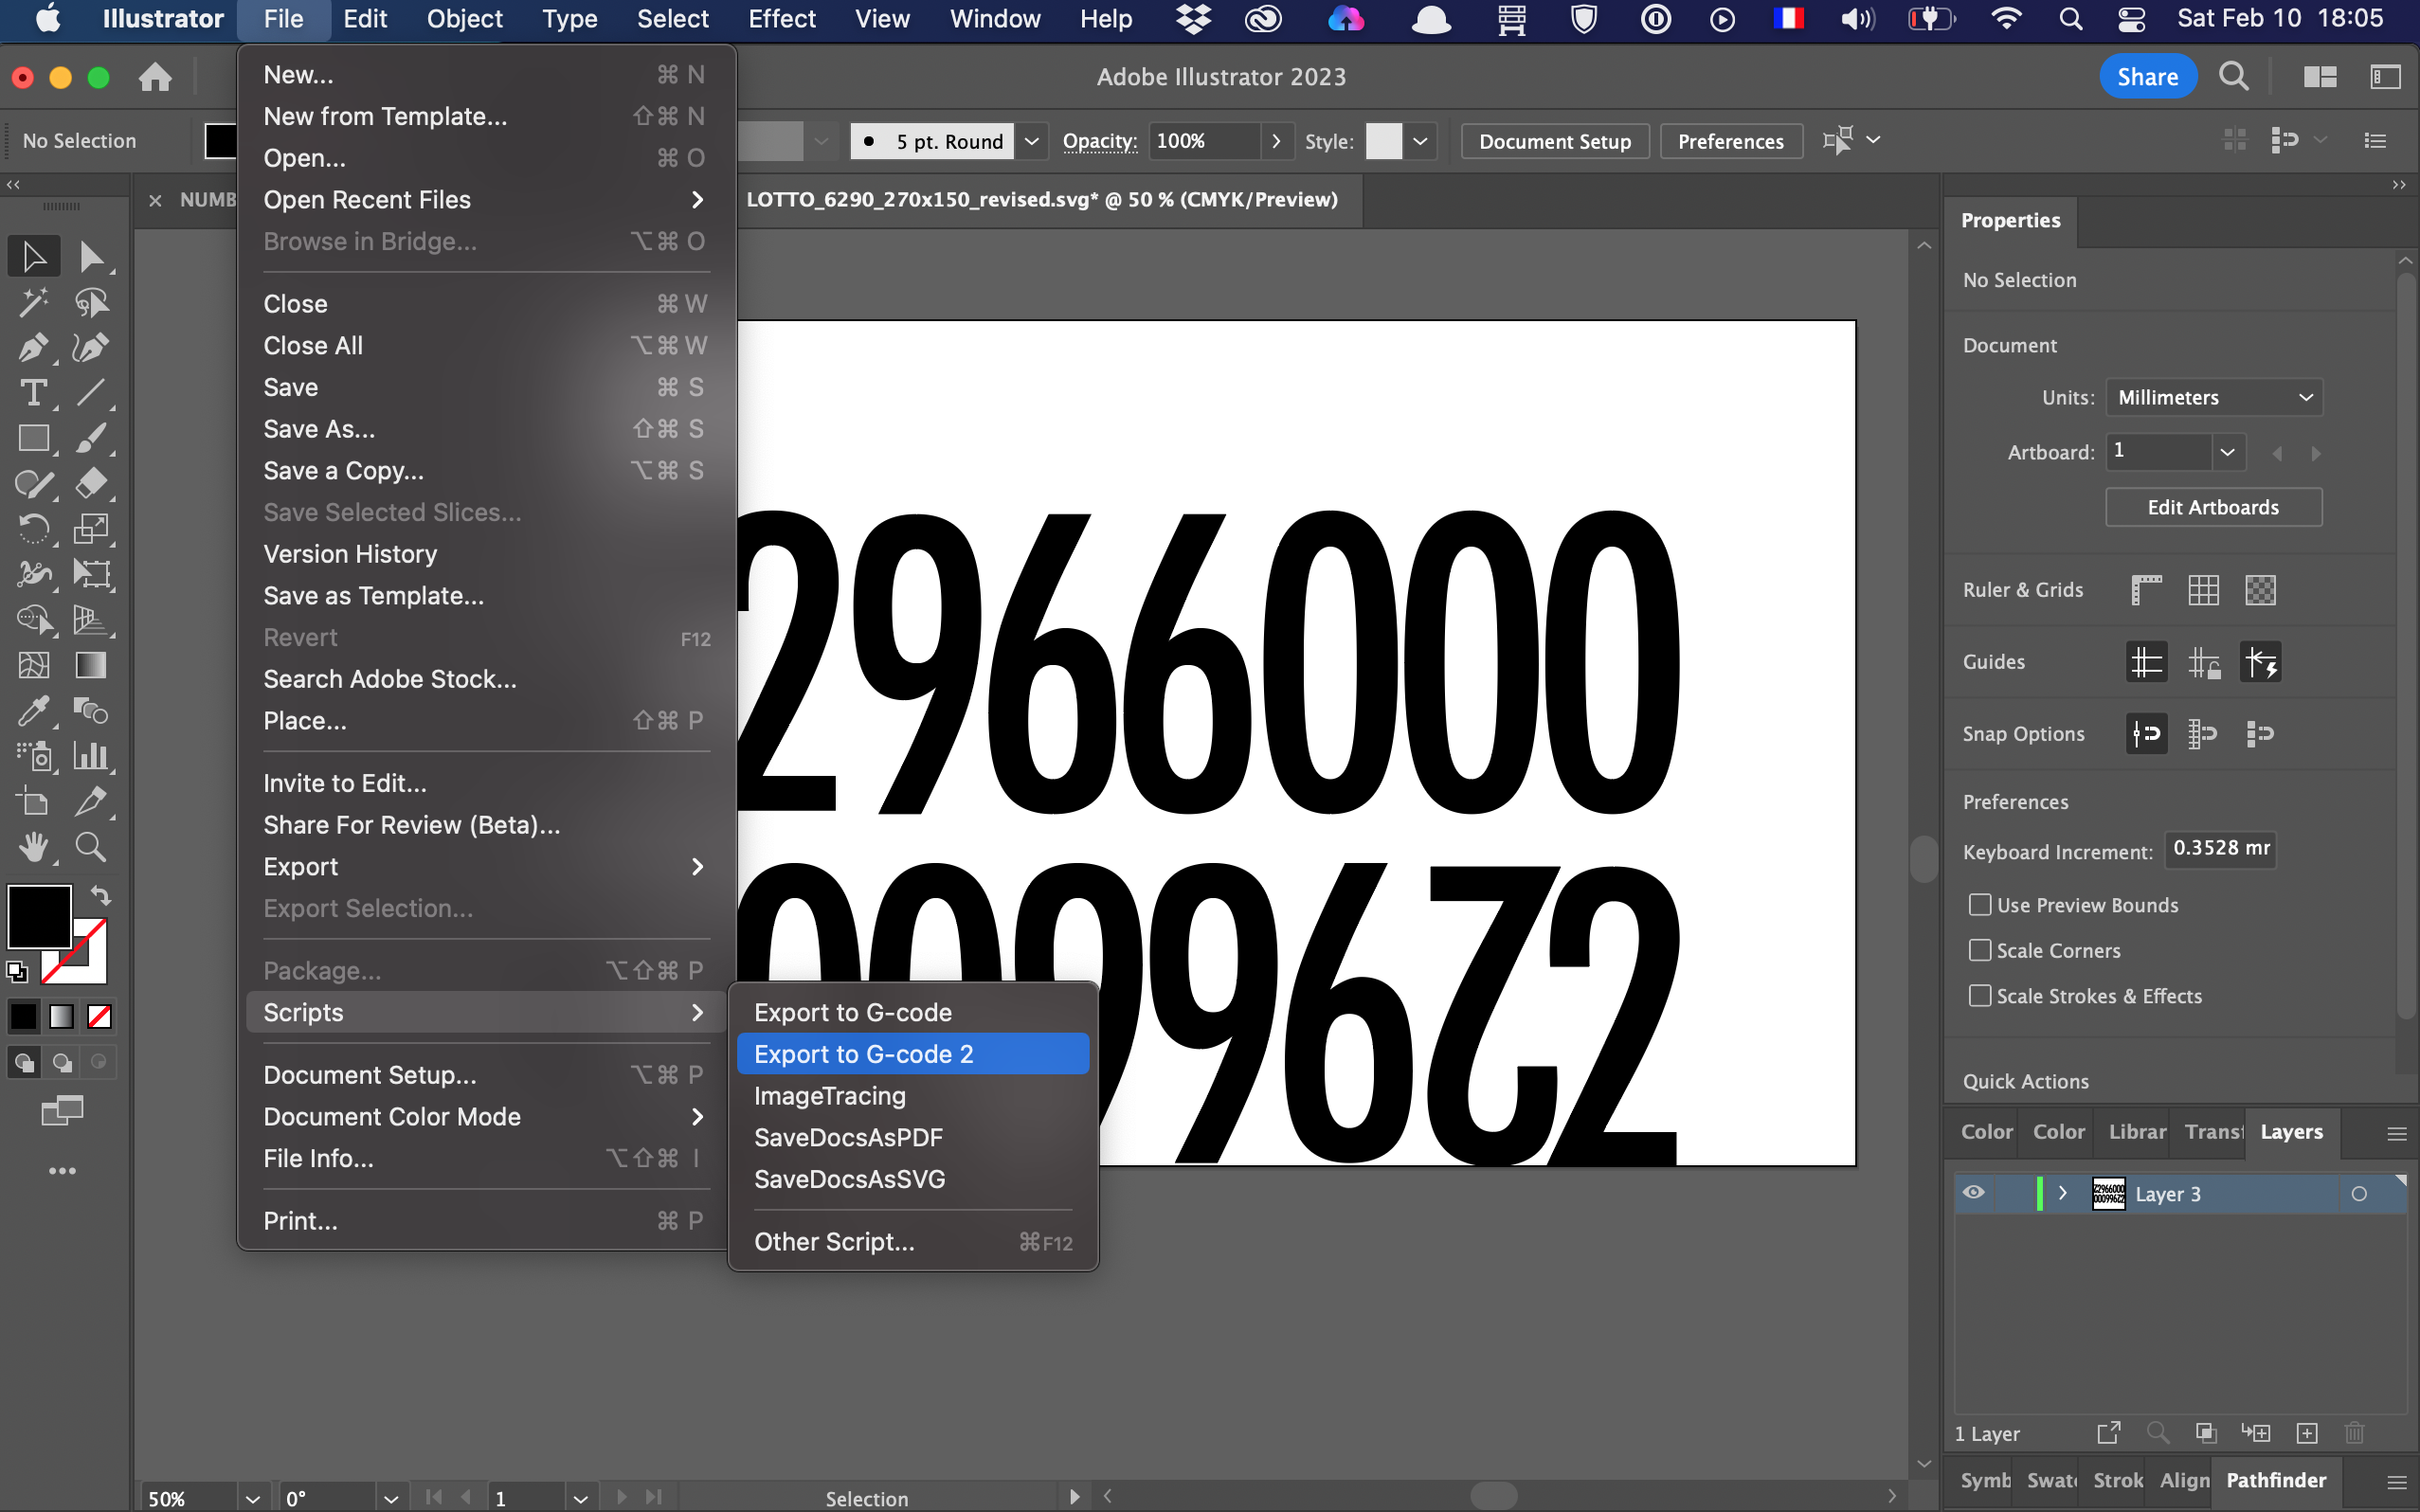2420x1512 pixels.
Task: Select the Direct Selection tool
Action: tap(91, 257)
